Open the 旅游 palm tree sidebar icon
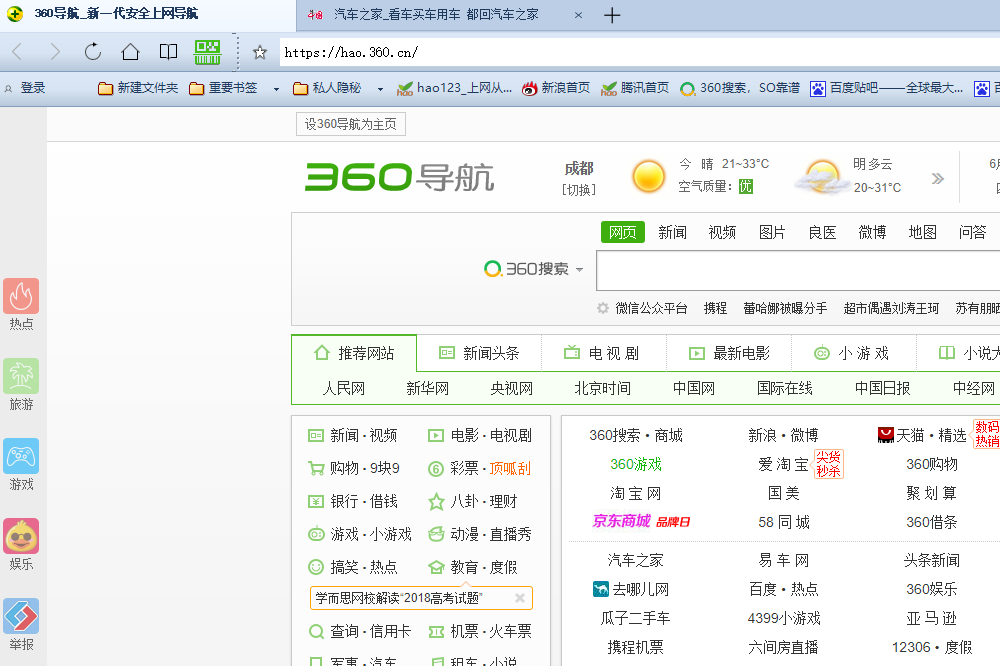This screenshot has height=666, width=1000. point(21,376)
